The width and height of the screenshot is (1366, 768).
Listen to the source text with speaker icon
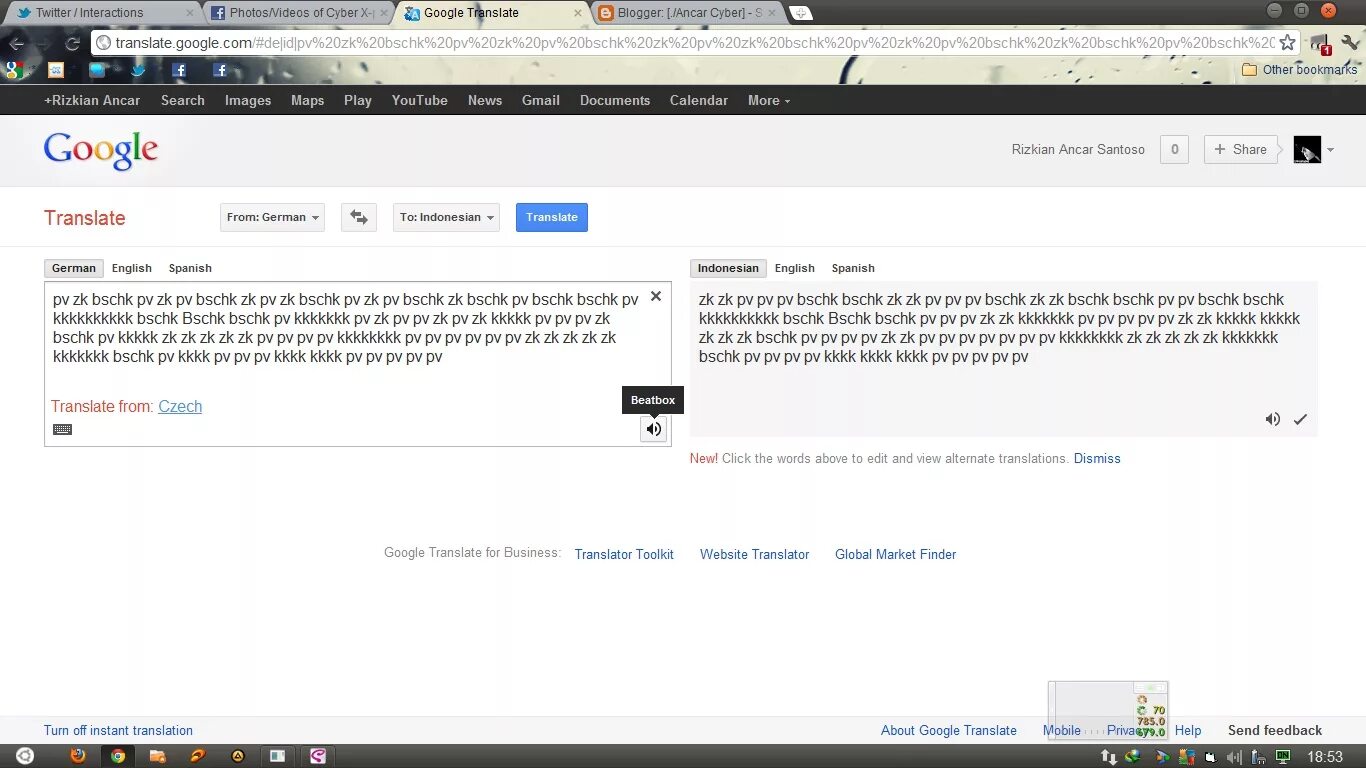pyautogui.click(x=653, y=429)
